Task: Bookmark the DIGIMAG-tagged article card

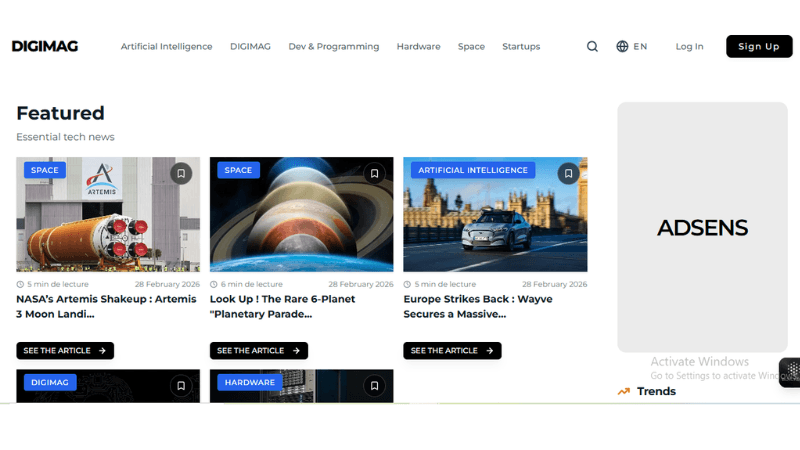Action: 181,386
